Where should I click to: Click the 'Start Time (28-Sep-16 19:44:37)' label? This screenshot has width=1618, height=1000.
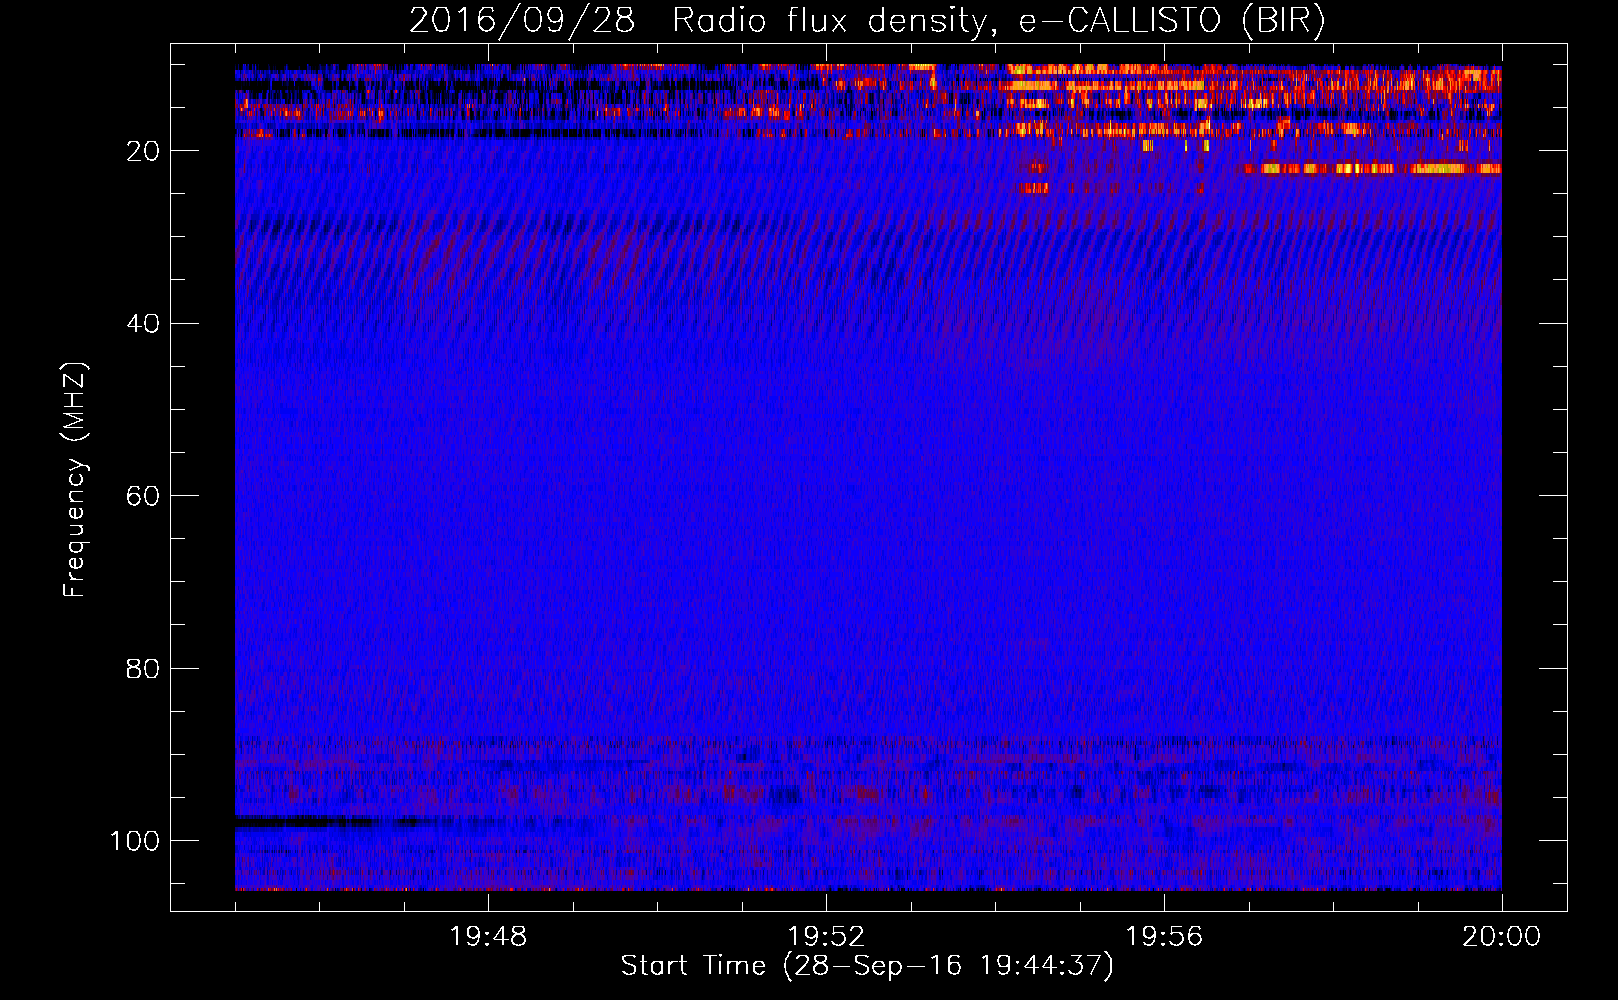click(867, 966)
